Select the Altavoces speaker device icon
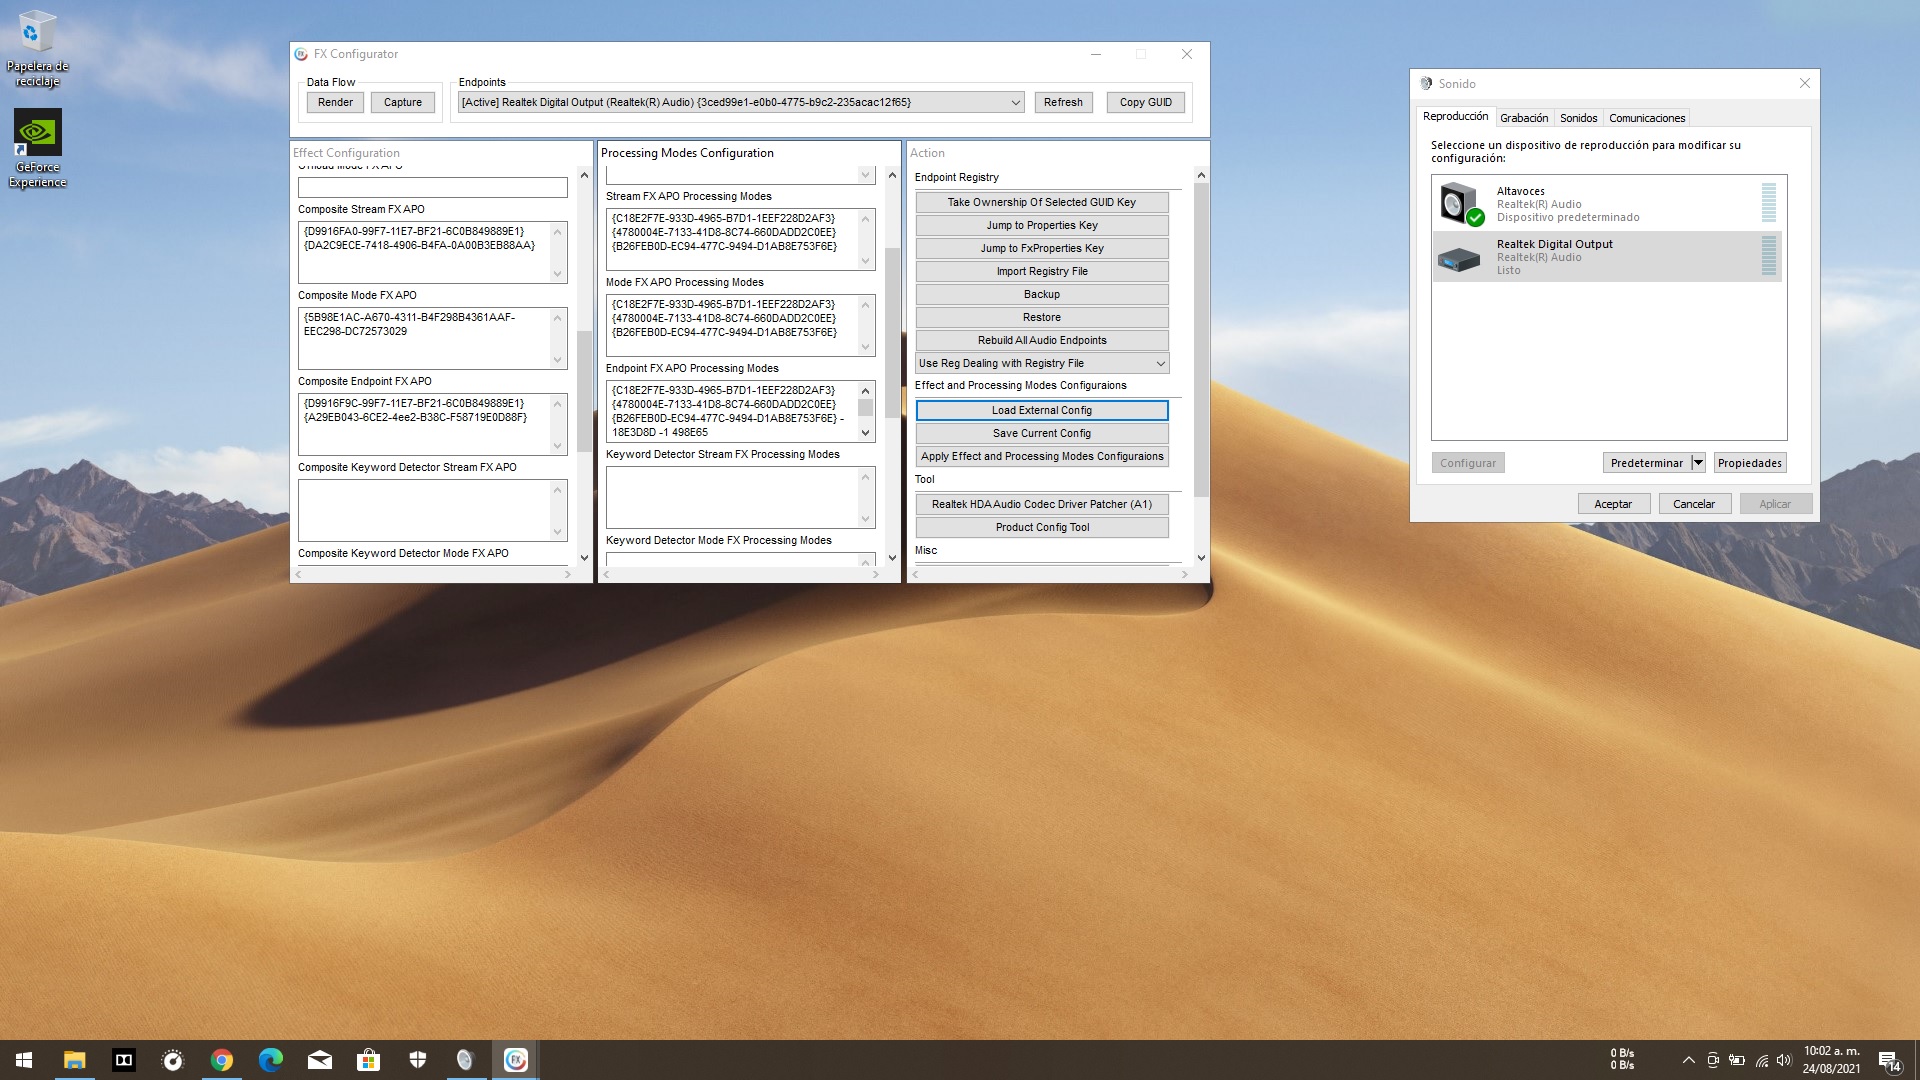This screenshot has width=1920, height=1080. 1461,203
